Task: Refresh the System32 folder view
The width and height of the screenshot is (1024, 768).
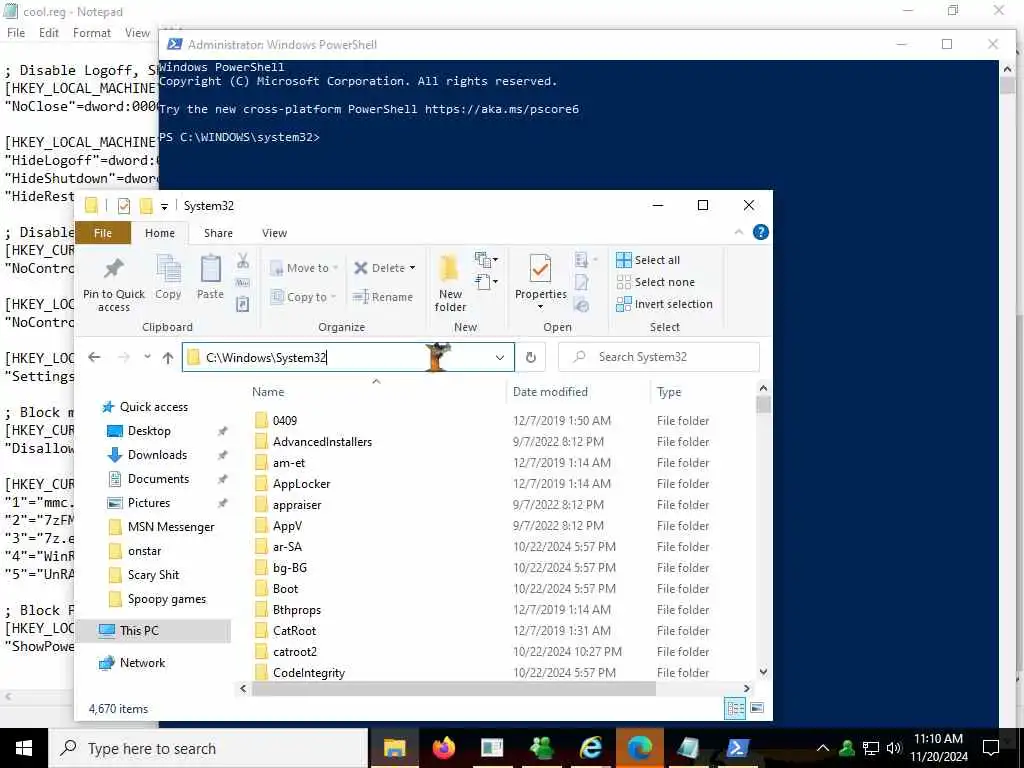Action: [531, 357]
